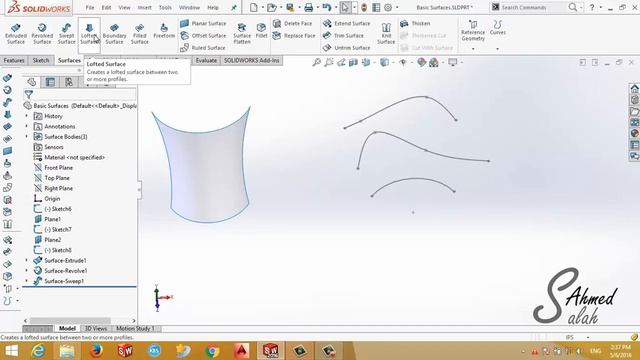Click the tree filter funnel icon

[29, 95]
